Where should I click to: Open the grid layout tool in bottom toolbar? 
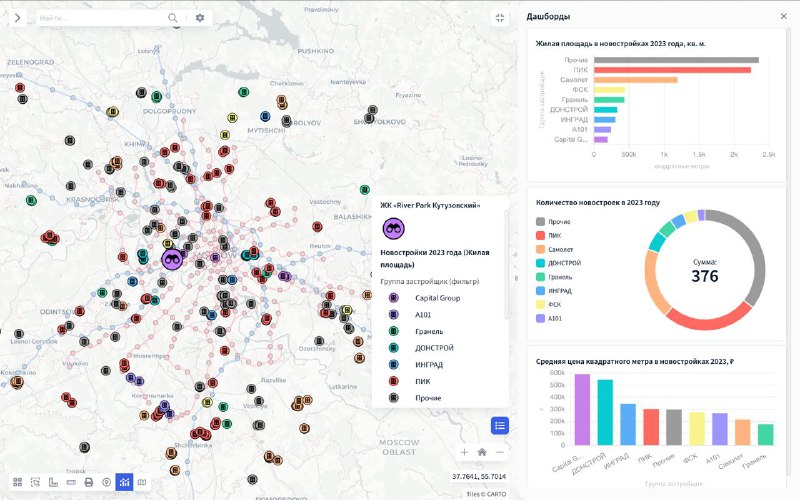click(x=18, y=482)
